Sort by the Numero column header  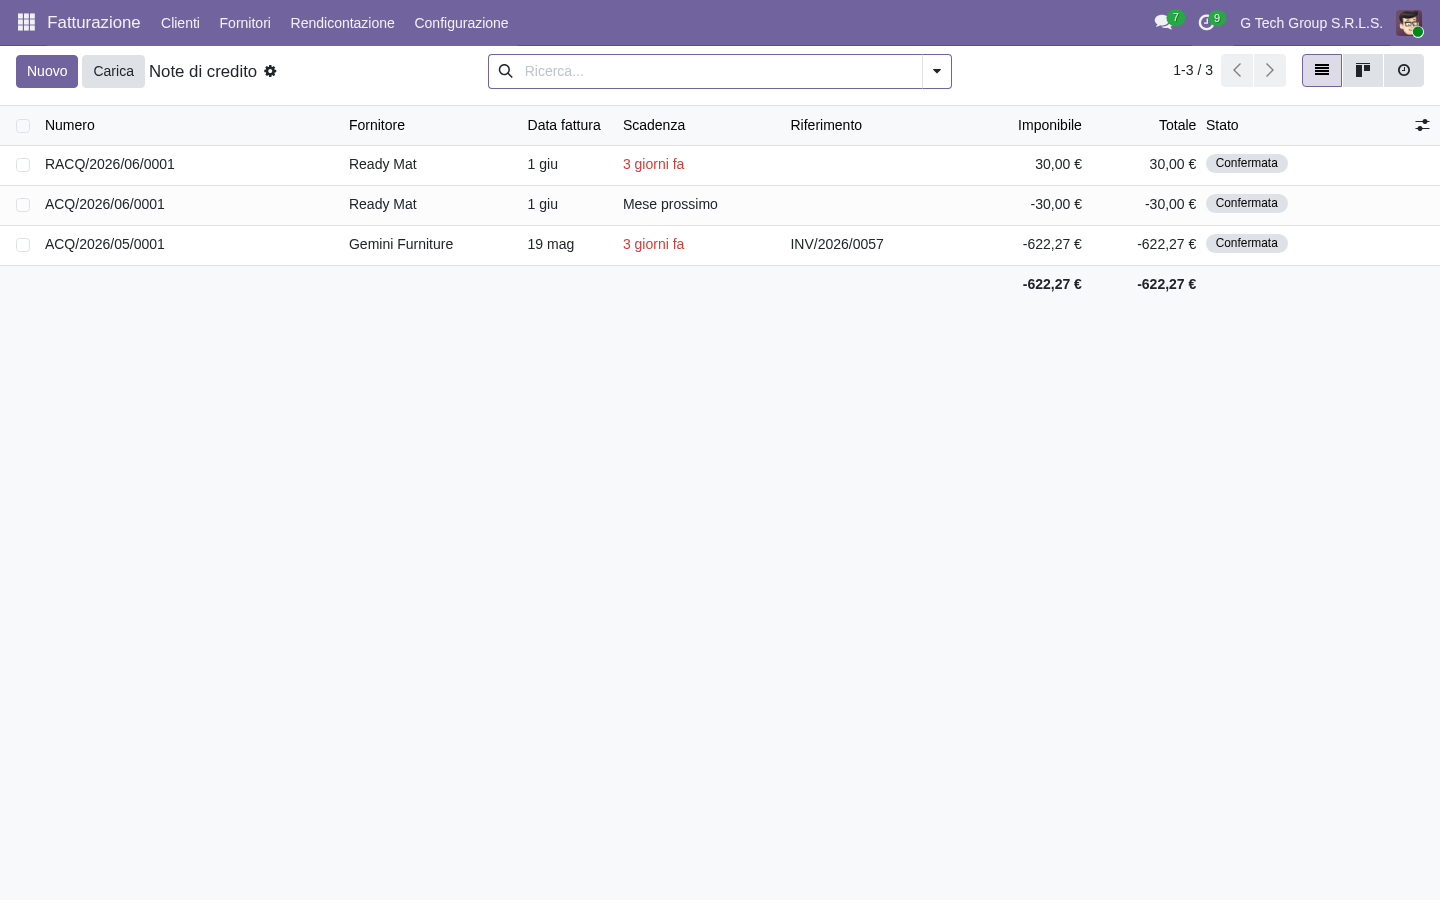[x=70, y=125]
